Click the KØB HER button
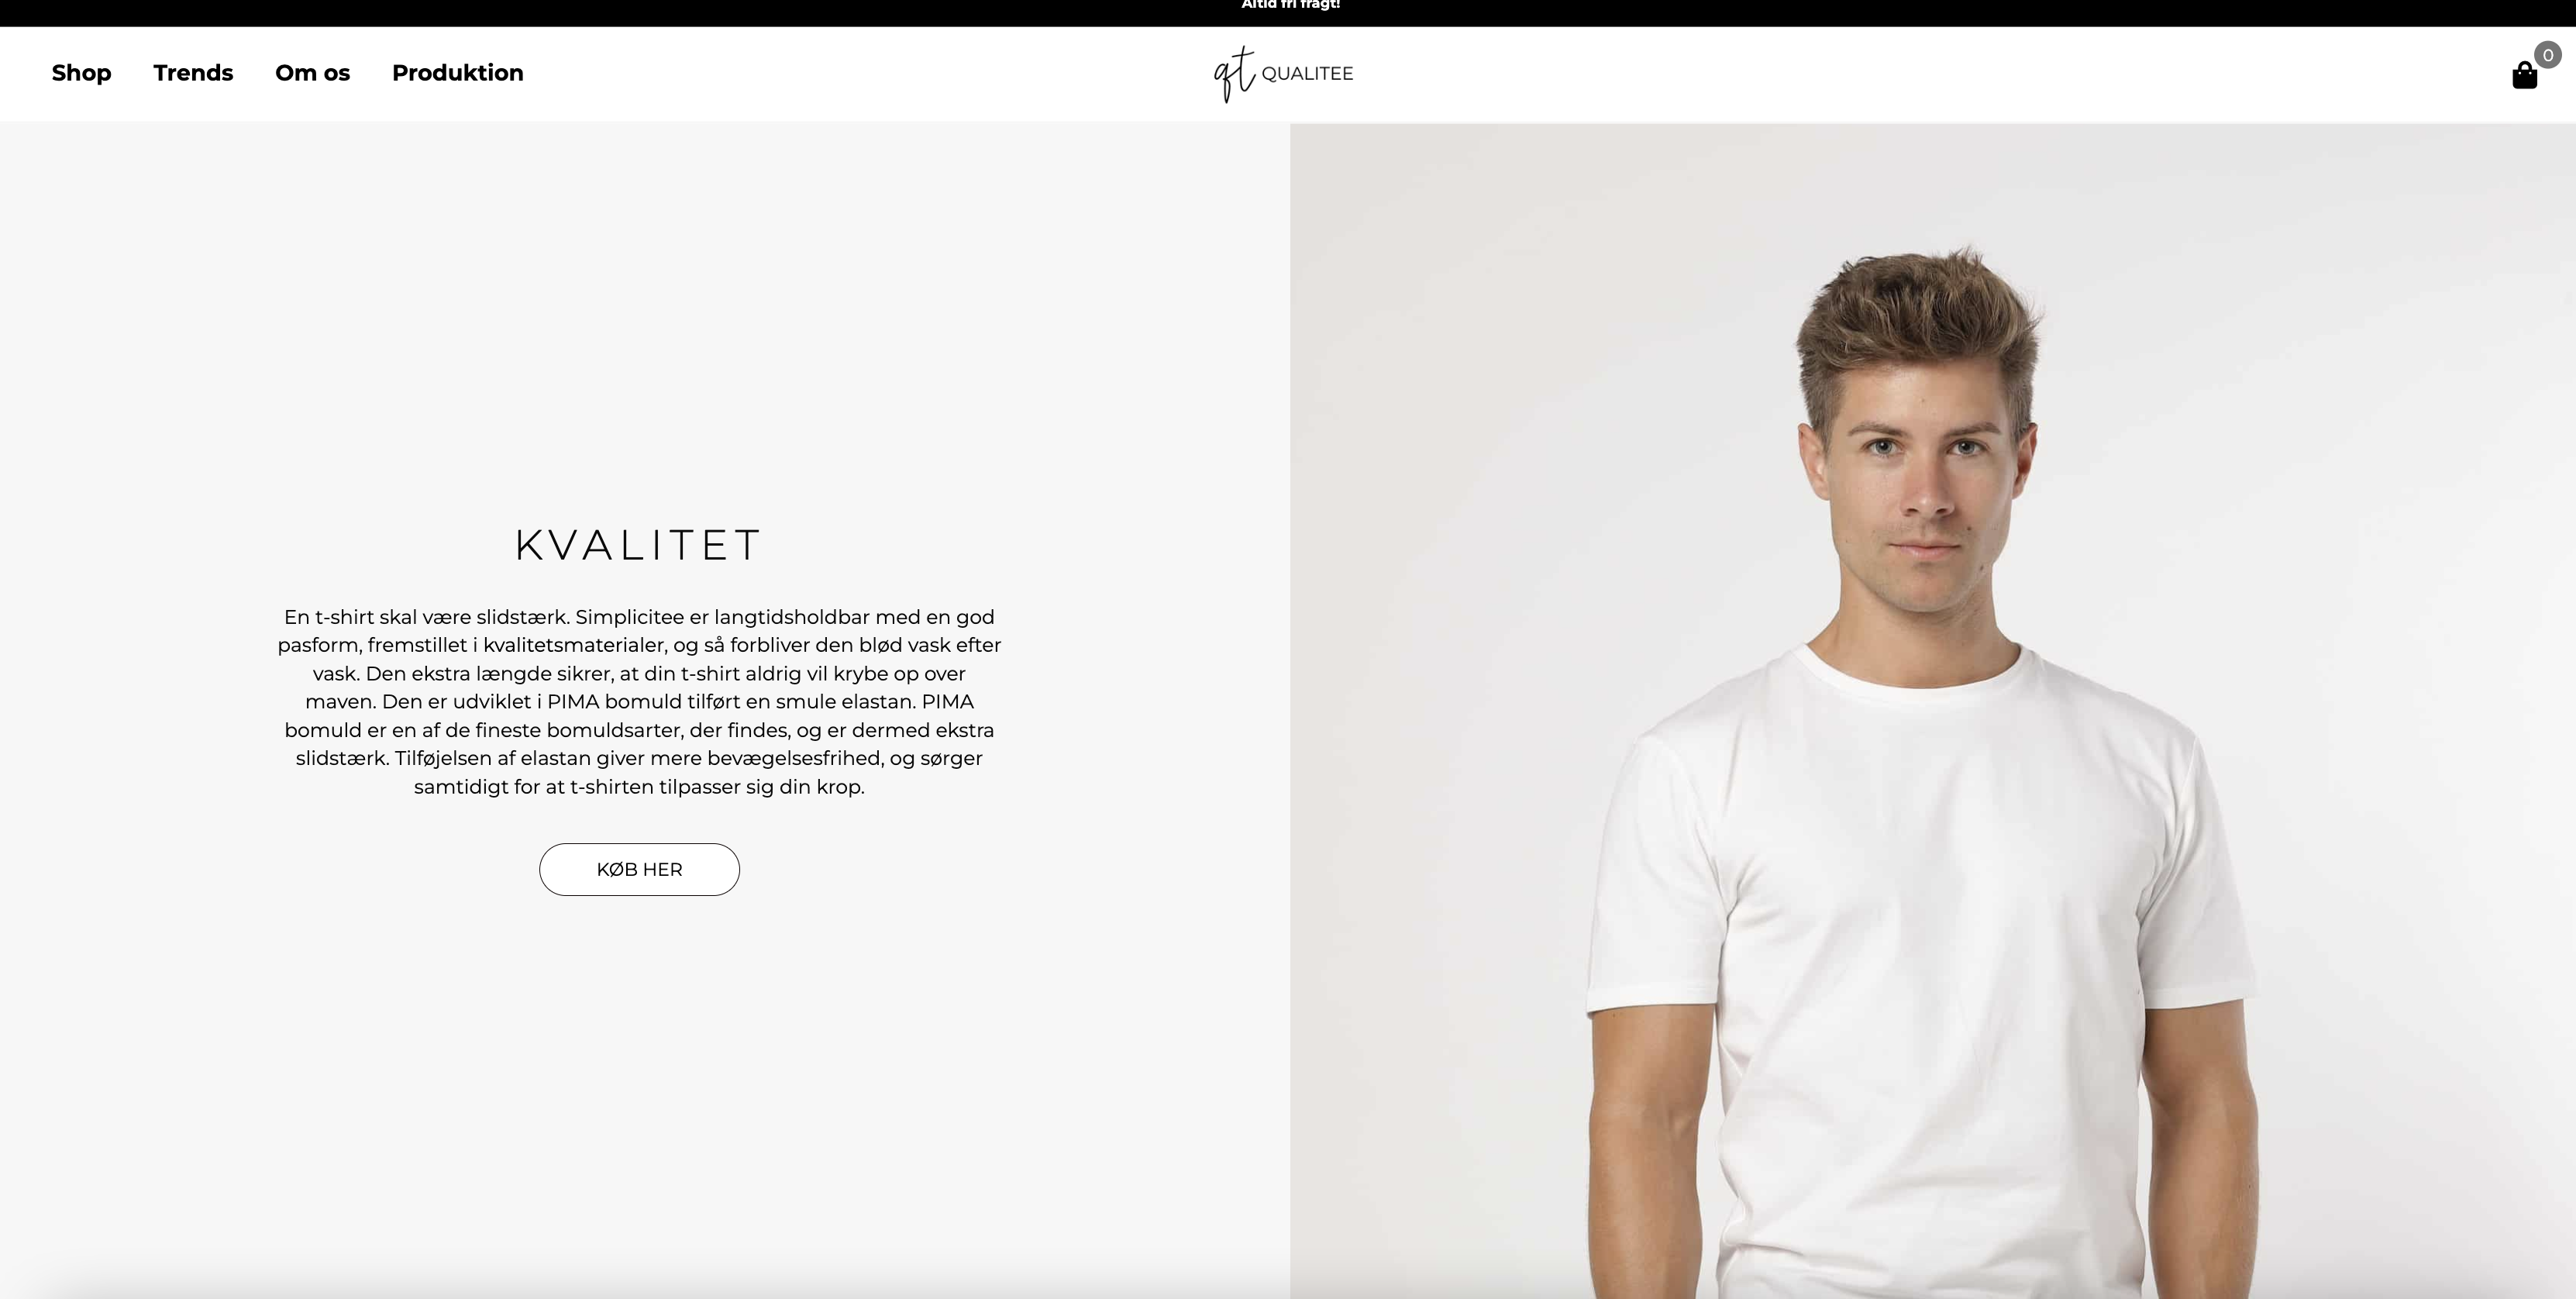 [639, 869]
